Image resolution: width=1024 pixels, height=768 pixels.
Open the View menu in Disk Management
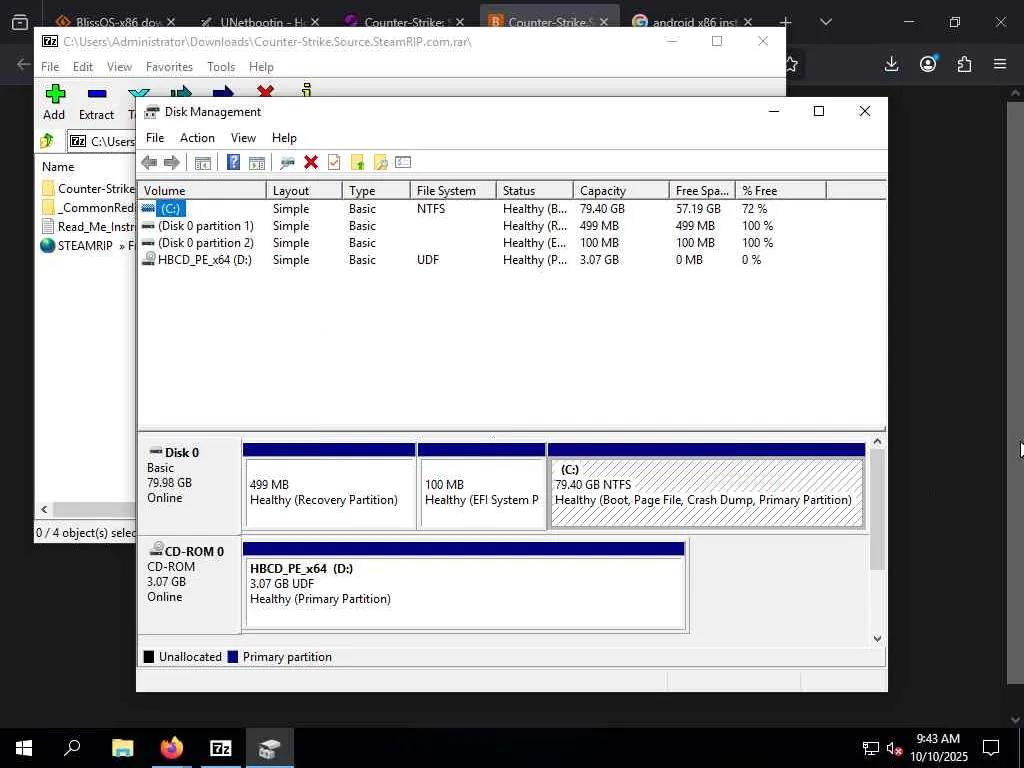point(243,138)
